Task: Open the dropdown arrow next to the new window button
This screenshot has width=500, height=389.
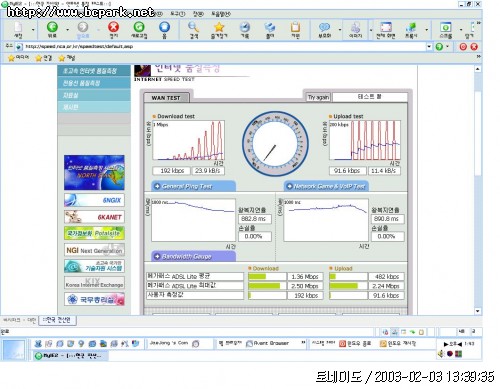Action: pos(33,30)
